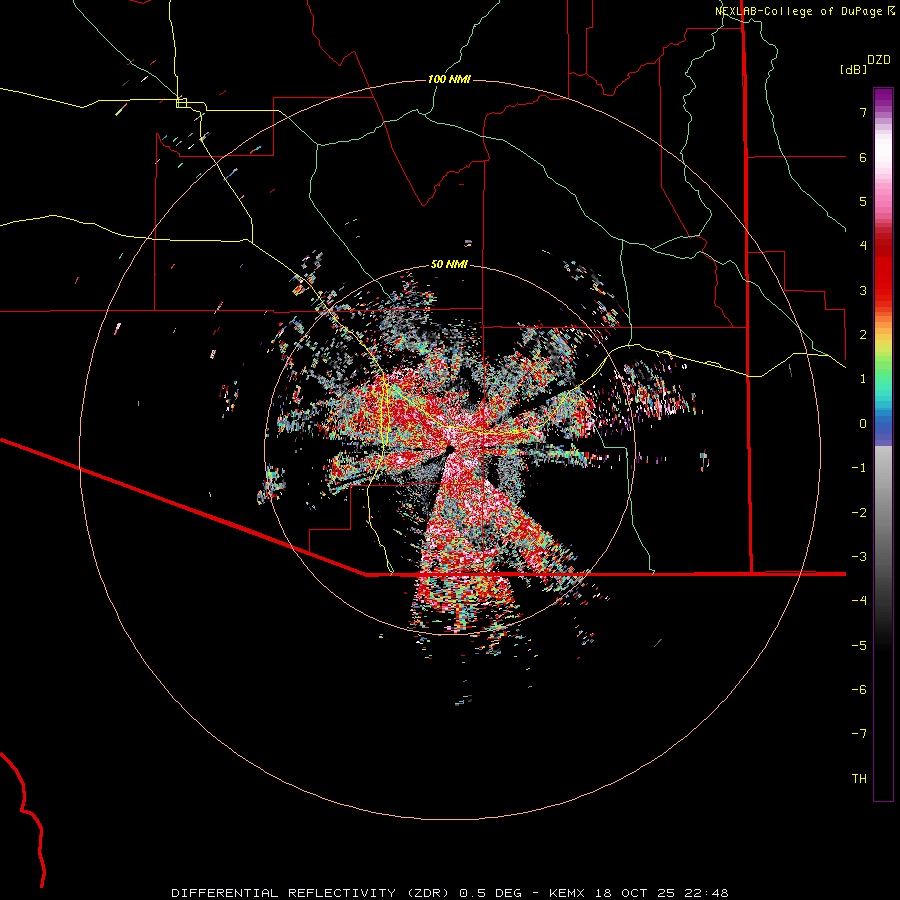Click the 3 value on color scale
The width and height of the screenshot is (900, 900).
(x=863, y=290)
